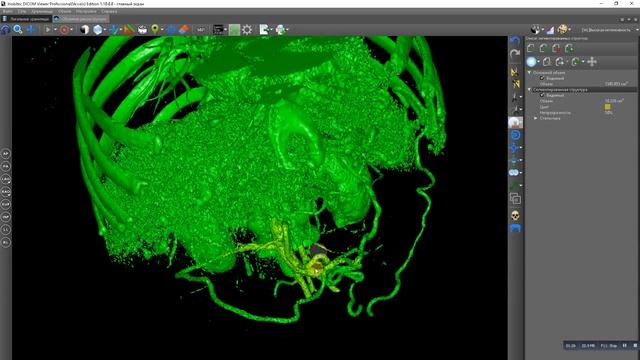Open the intensity preset combo box

point(609,29)
